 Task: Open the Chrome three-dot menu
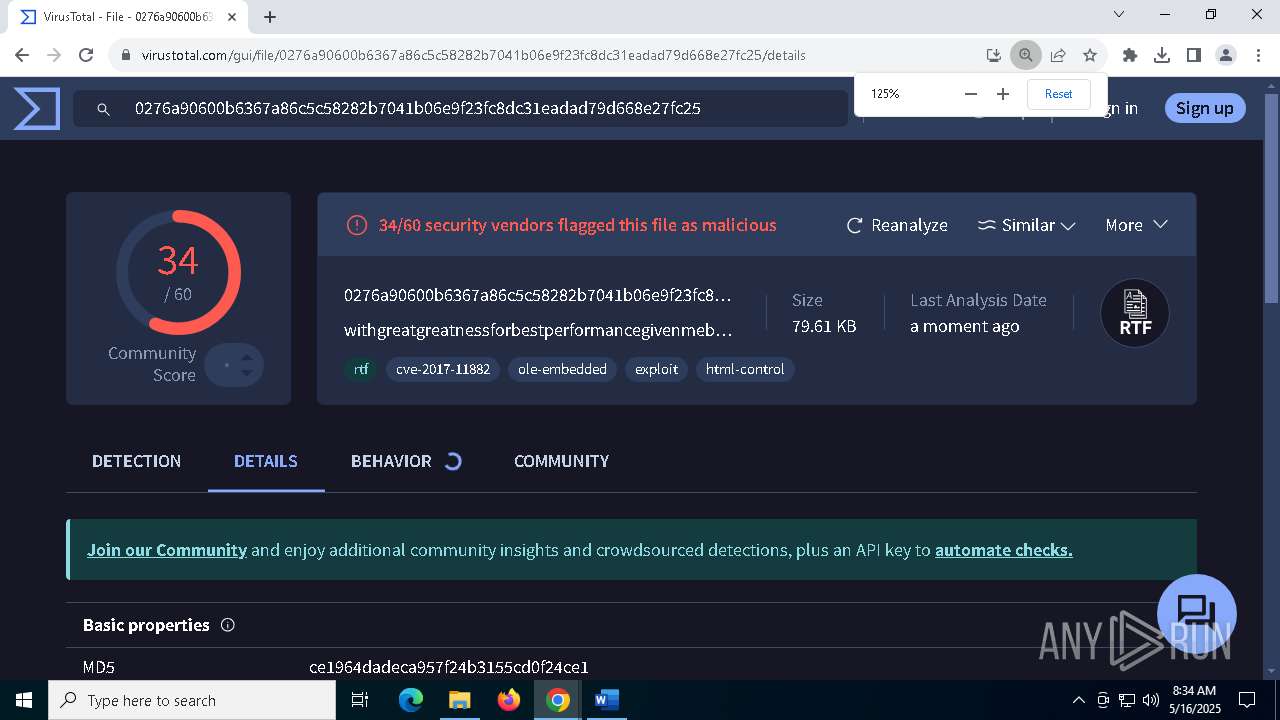pyautogui.click(x=1258, y=55)
